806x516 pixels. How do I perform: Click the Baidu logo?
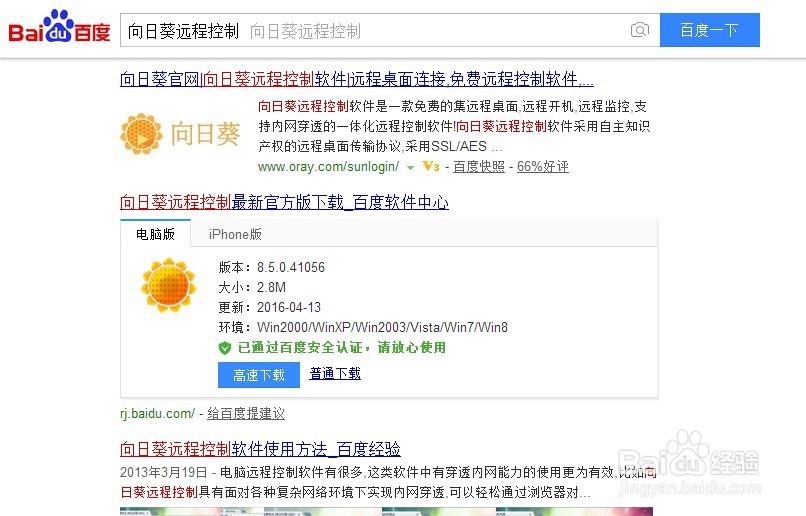pos(59,27)
